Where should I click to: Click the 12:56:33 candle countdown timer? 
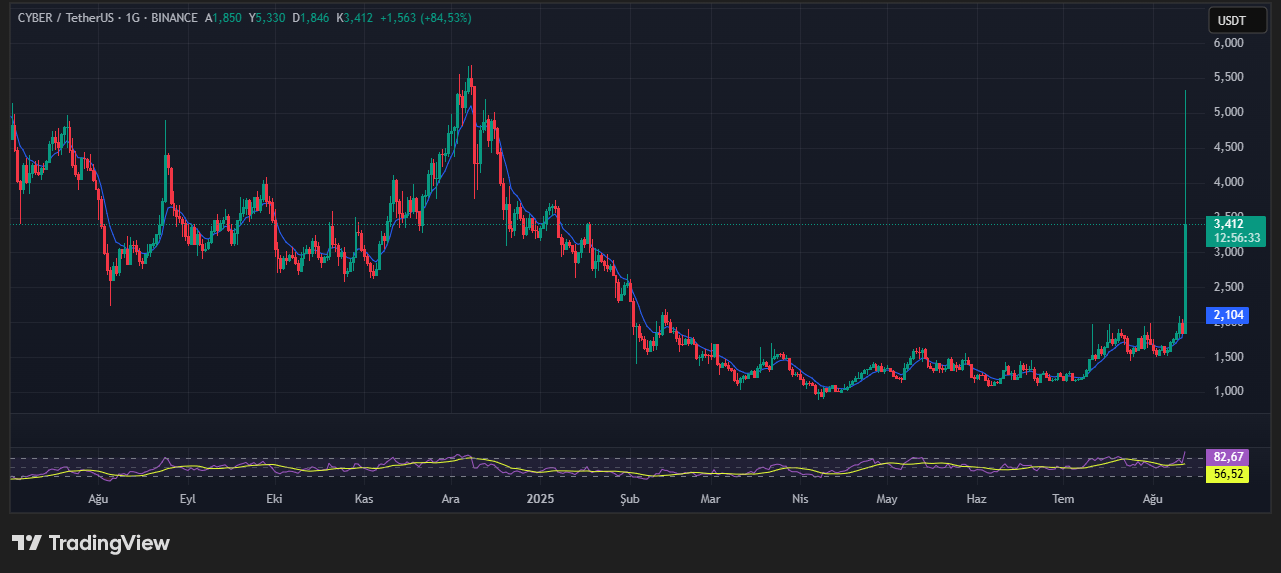(1237, 238)
